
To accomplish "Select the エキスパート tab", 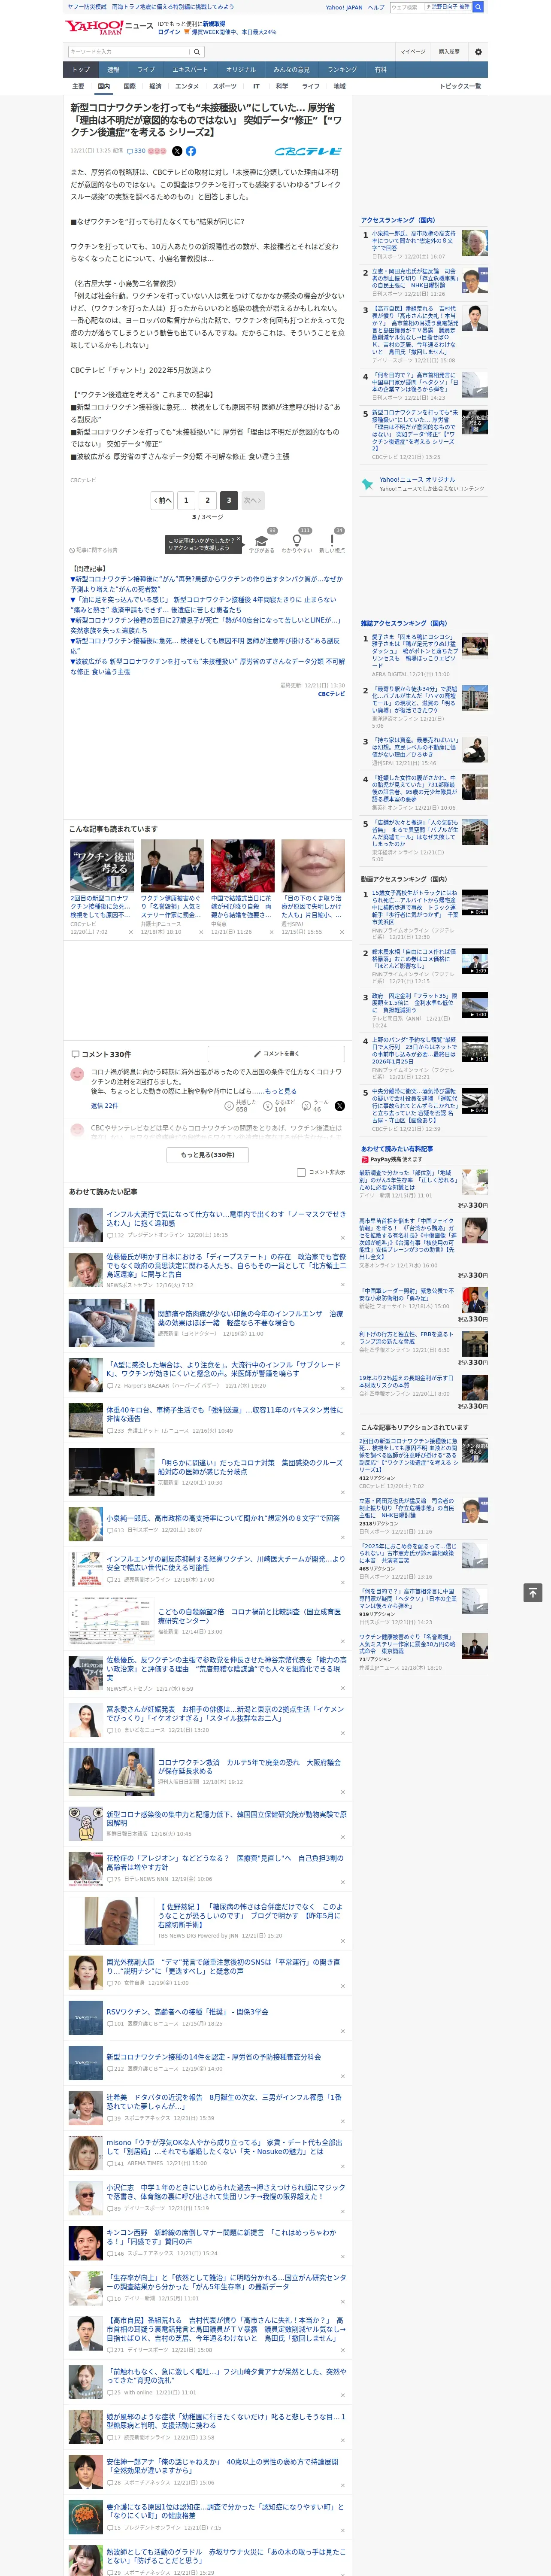I will click(190, 70).
